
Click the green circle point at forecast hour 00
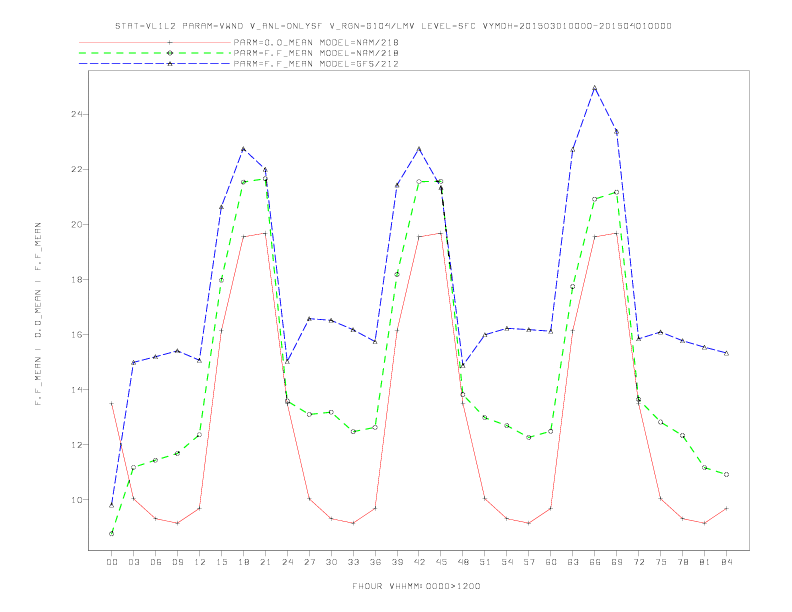tap(112, 533)
